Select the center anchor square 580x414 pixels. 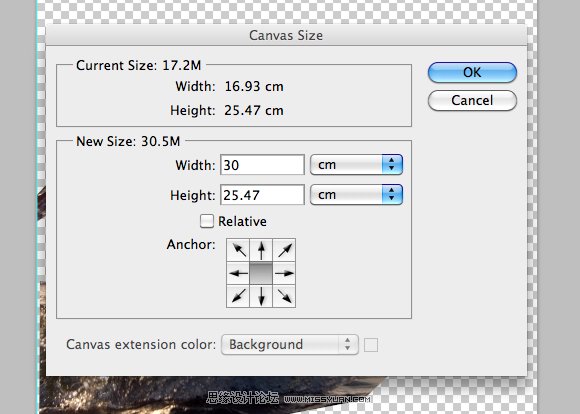(261, 273)
